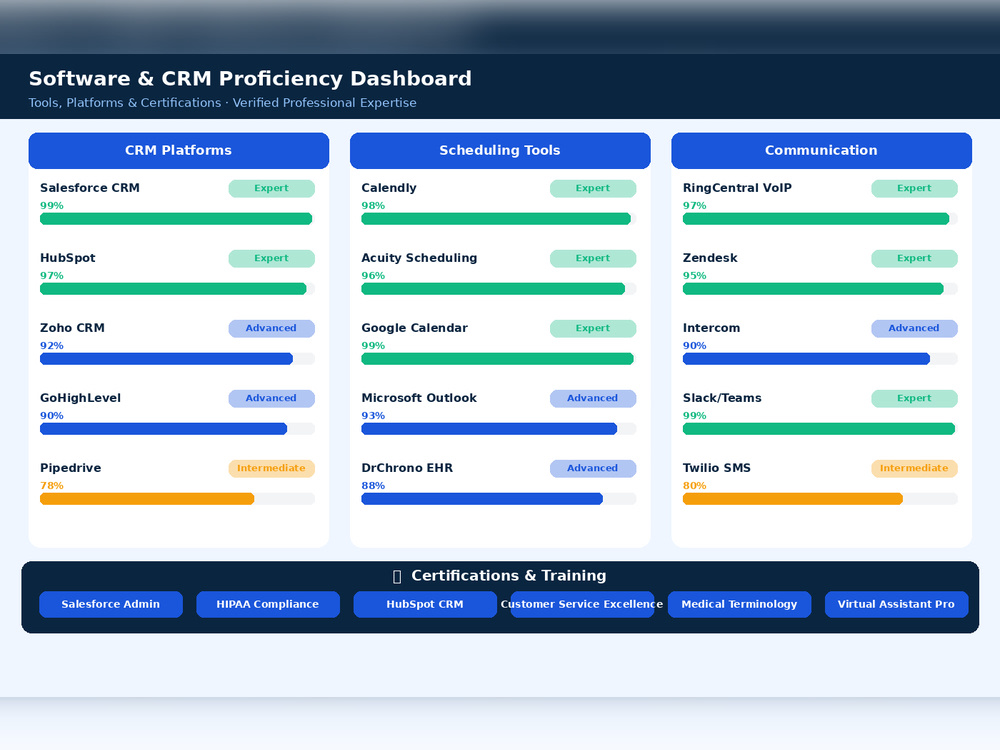The image size is (1000, 750).
Task: Select the Communication column header
Action: (x=821, y=151)
